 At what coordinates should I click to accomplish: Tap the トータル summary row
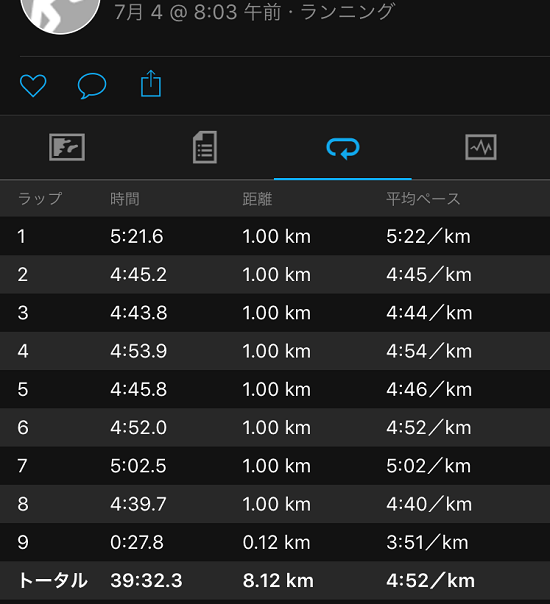(275, 581)
